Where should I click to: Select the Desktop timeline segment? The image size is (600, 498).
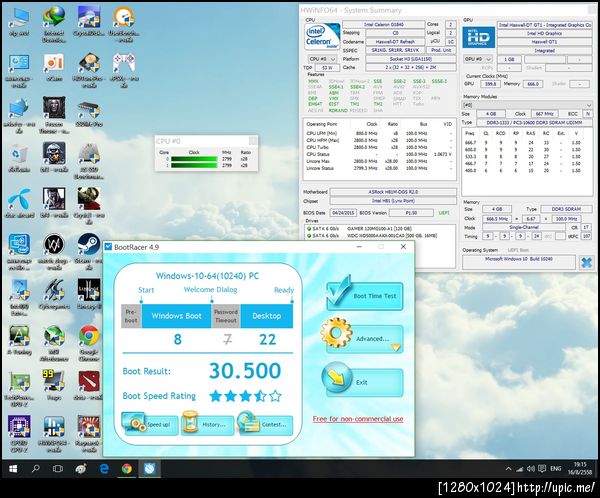267,316
